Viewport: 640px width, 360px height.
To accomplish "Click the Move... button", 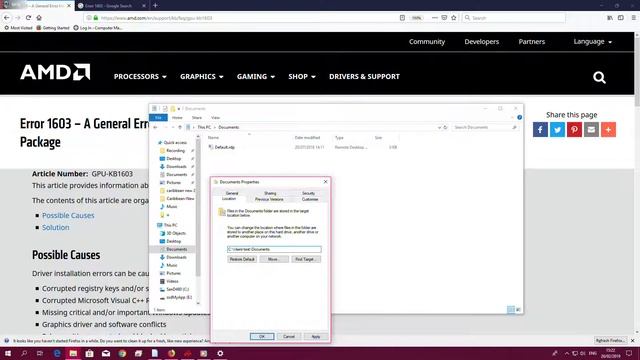I will (x=274, y=259).
